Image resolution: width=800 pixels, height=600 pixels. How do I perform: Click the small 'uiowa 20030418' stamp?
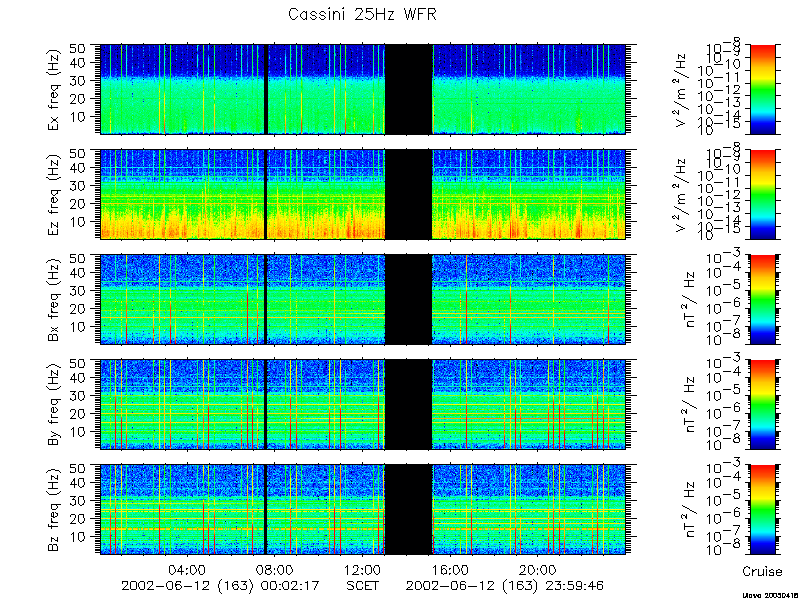click(770, 595)
